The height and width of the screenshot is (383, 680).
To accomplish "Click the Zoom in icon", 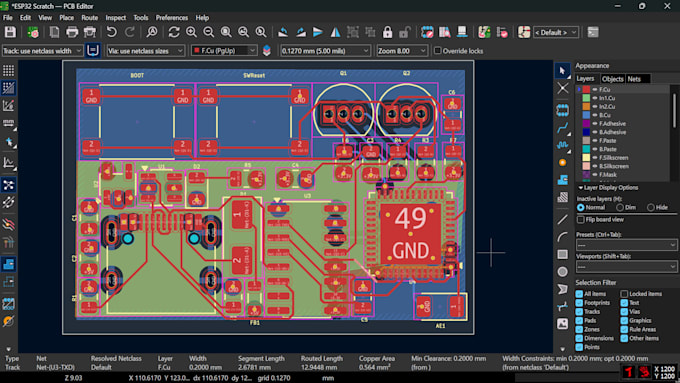I will 191,32.
